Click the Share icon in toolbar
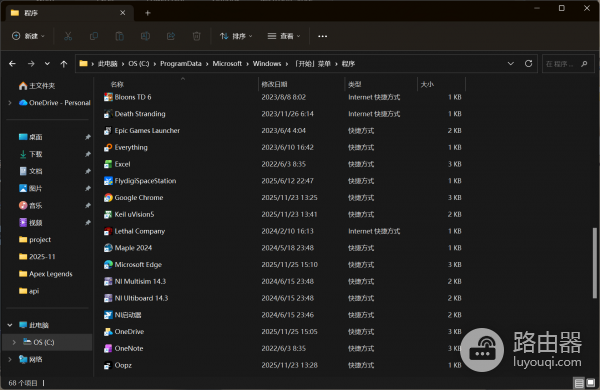The image size is (600, 390). 171,36
